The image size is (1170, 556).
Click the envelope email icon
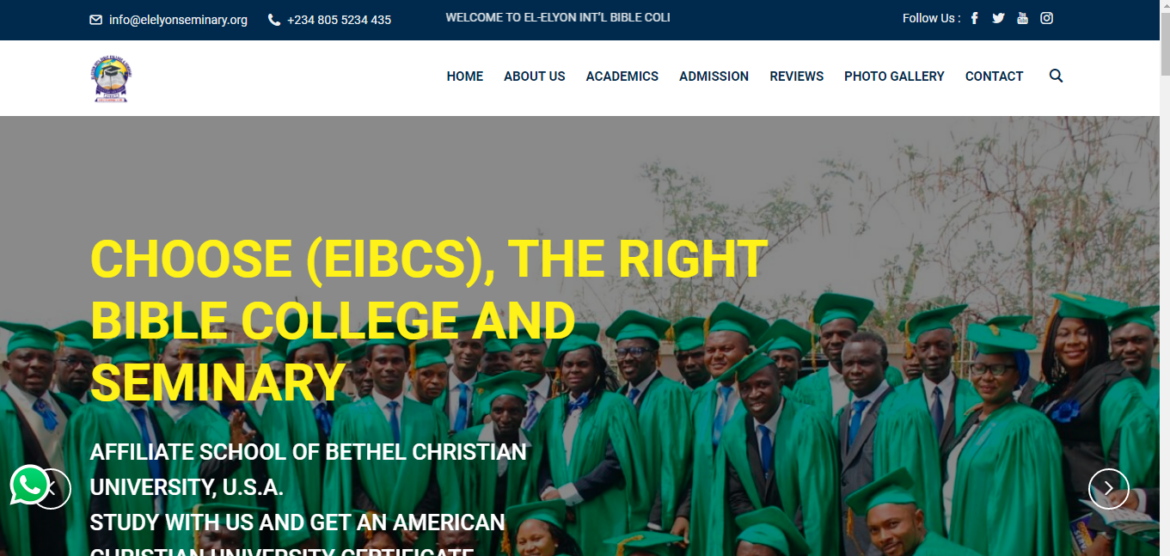point(96,20)
